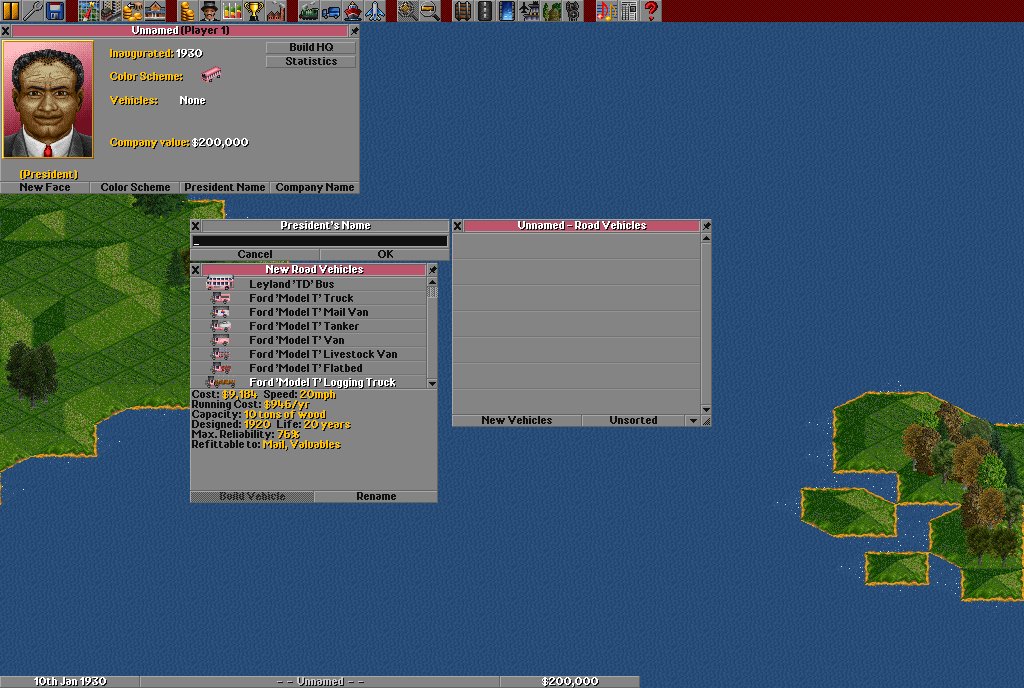The image size is (1024, 688).
Task: Open industries factory icon
Action: click(x=276, y=10)
